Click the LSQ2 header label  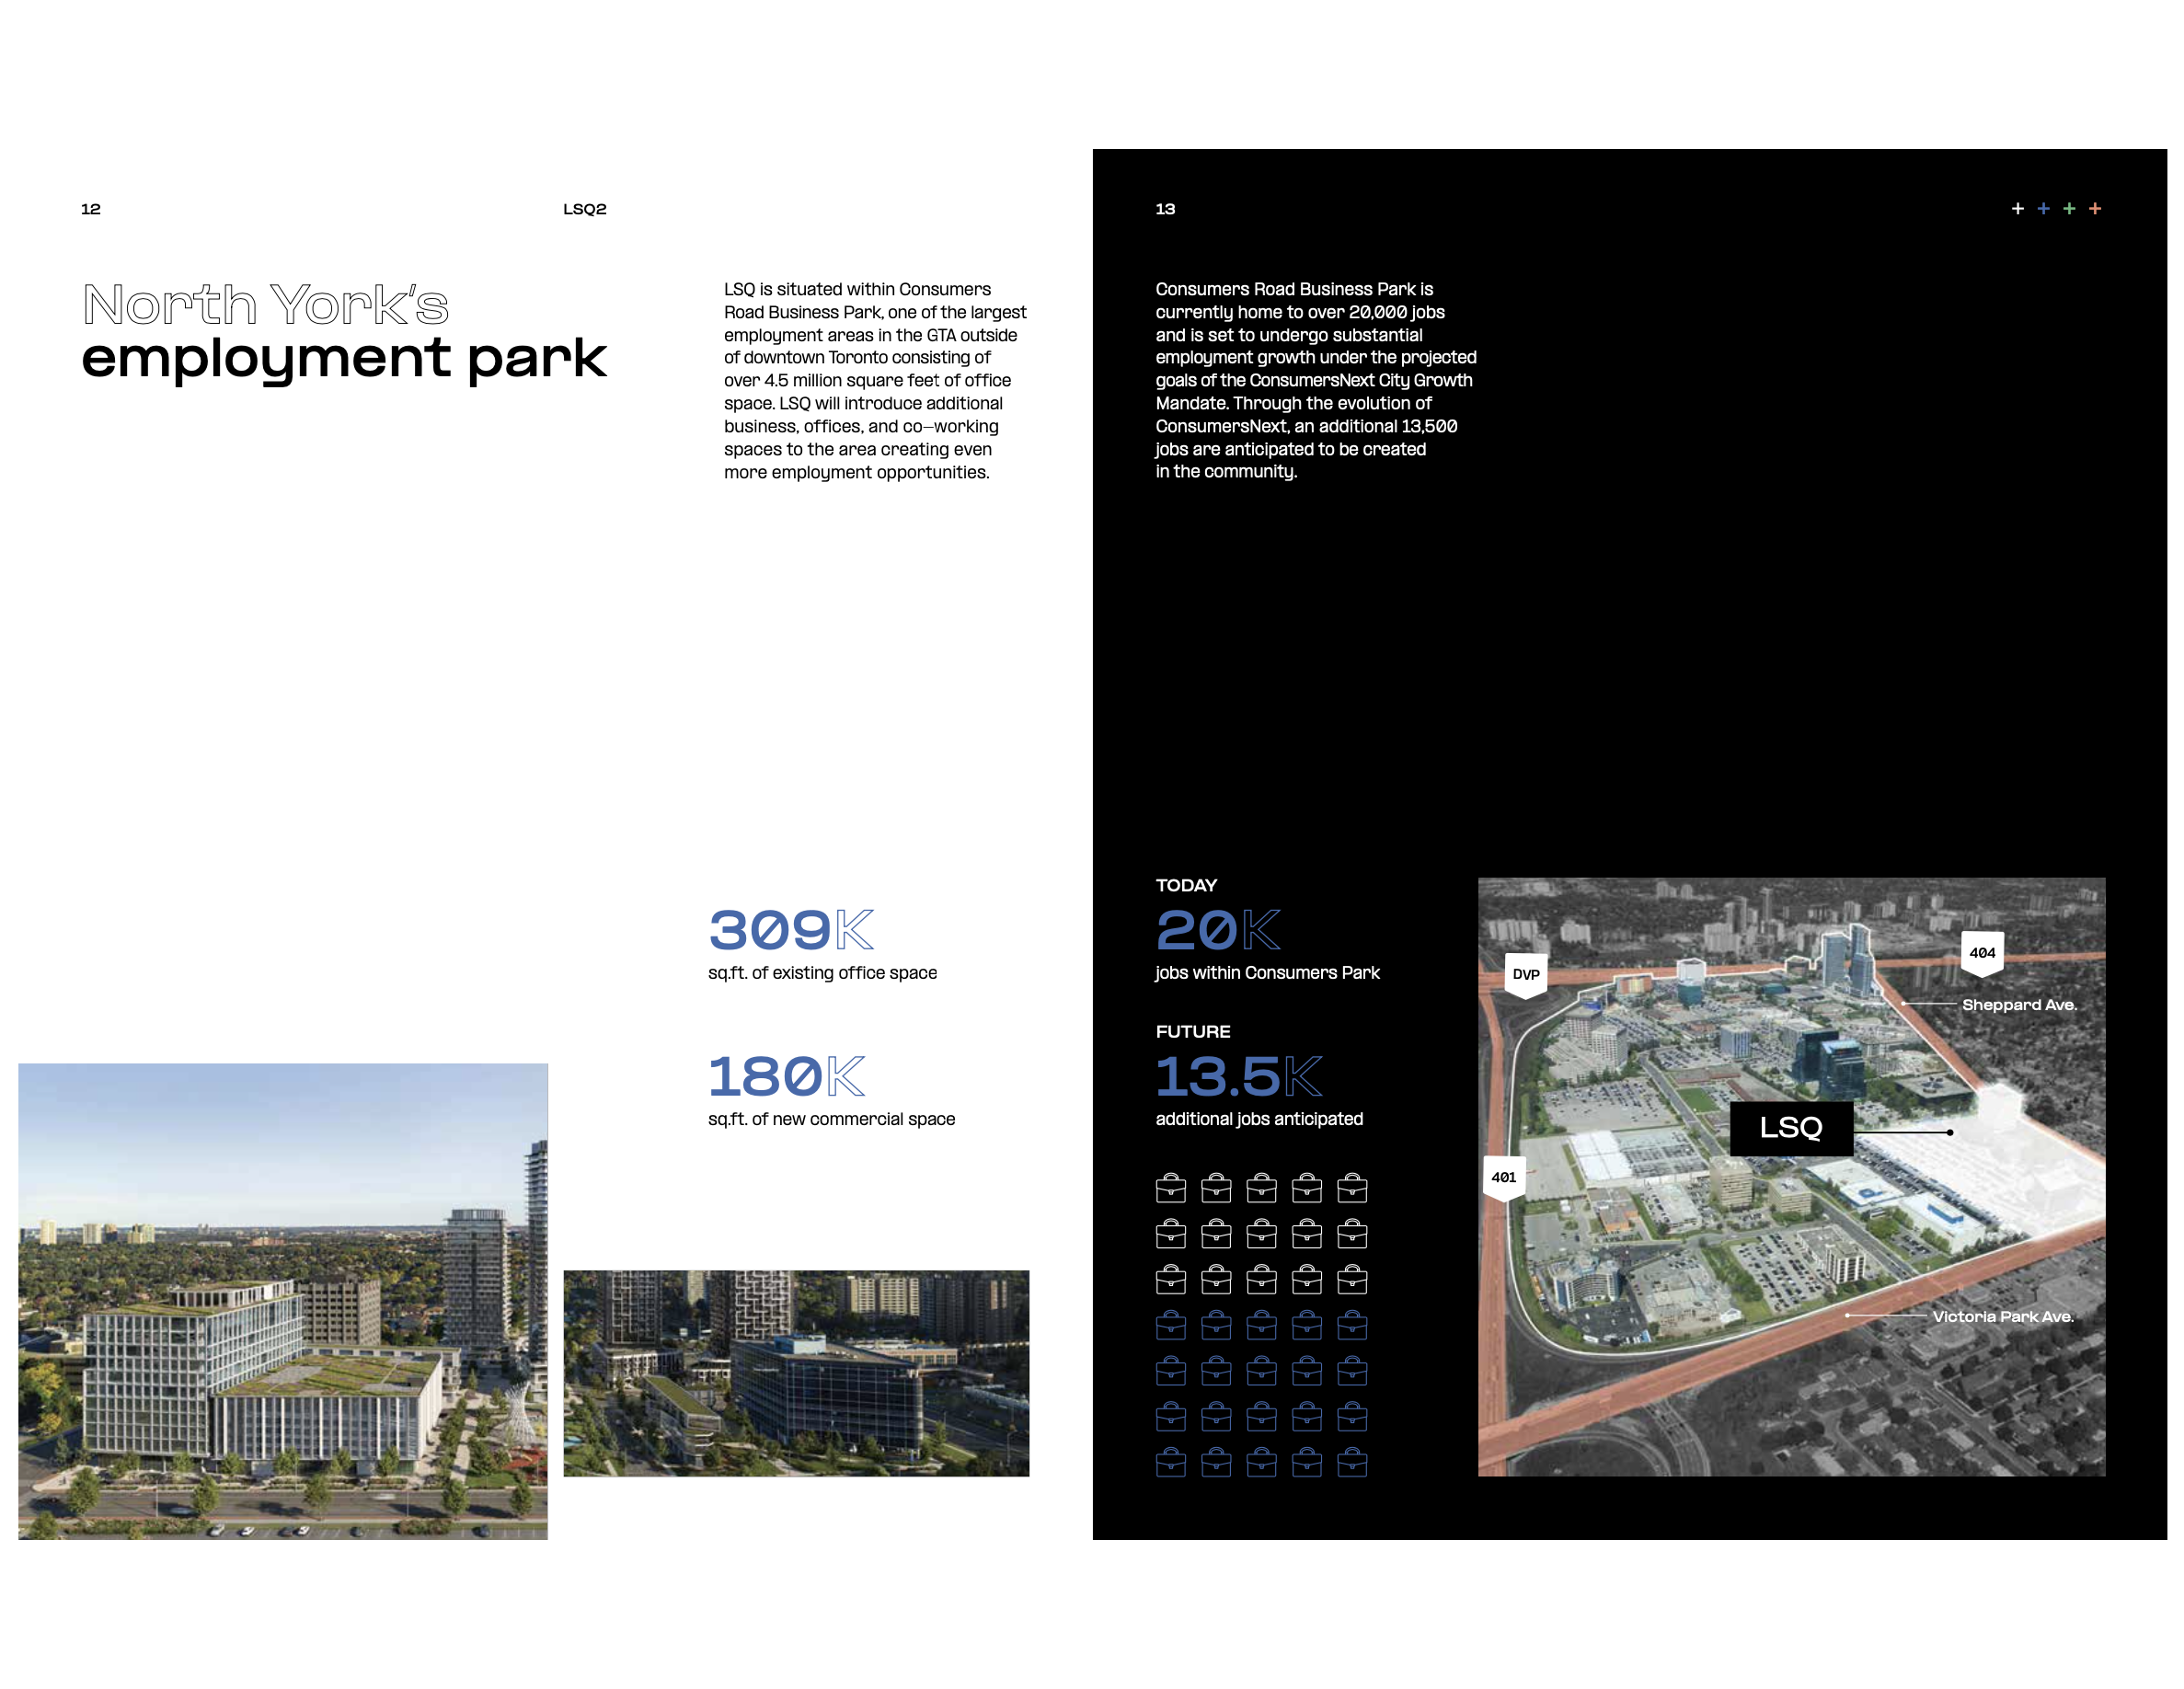click(583, 209)
